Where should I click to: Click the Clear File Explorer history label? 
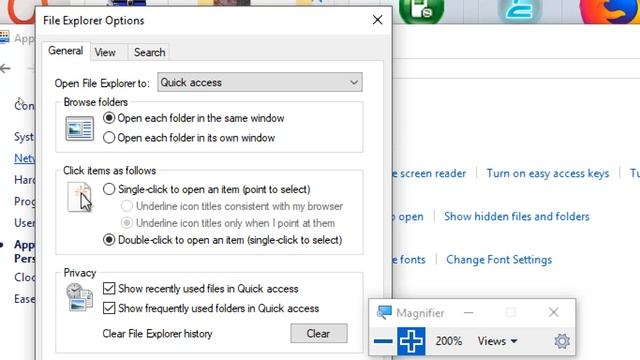coord(157,334)
